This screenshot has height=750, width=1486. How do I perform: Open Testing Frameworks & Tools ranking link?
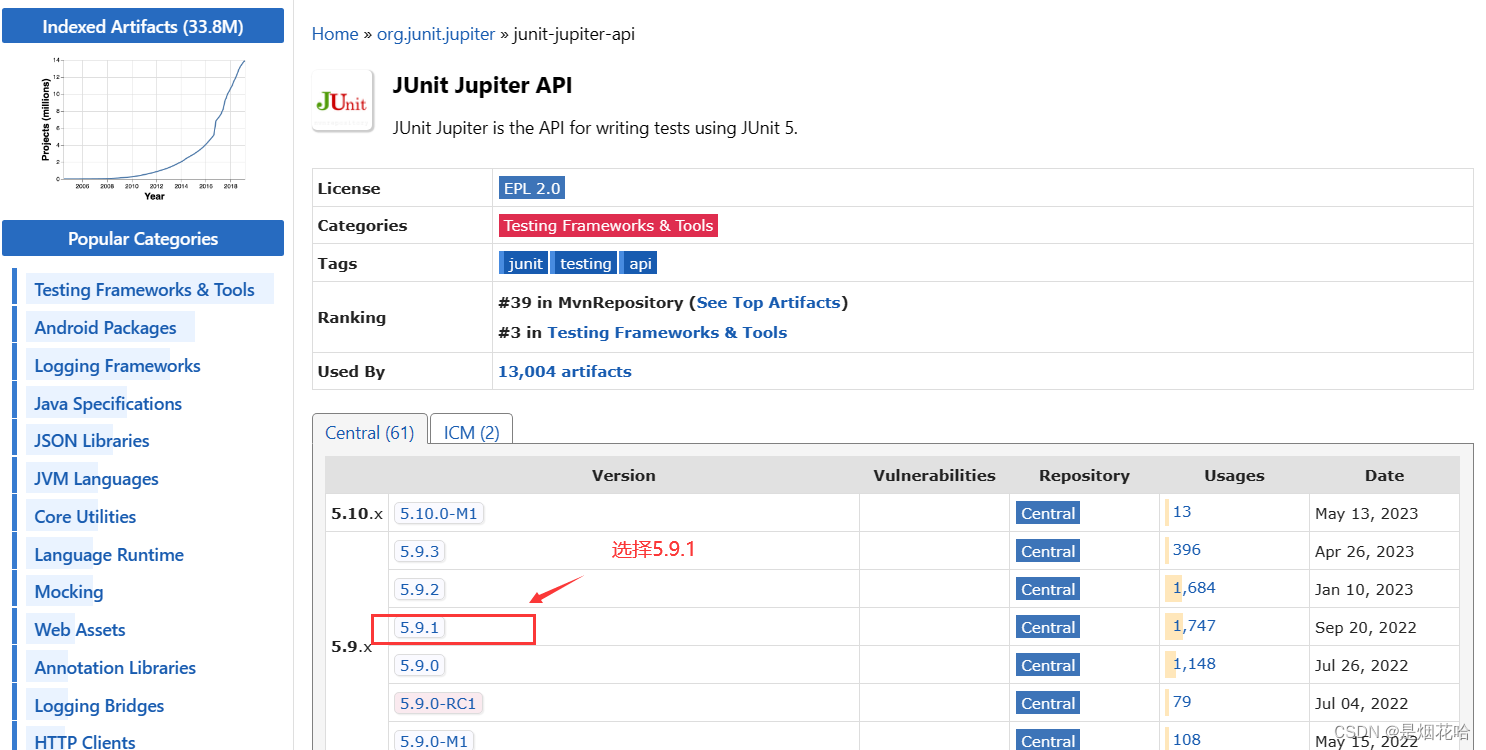tap(667, 332)
